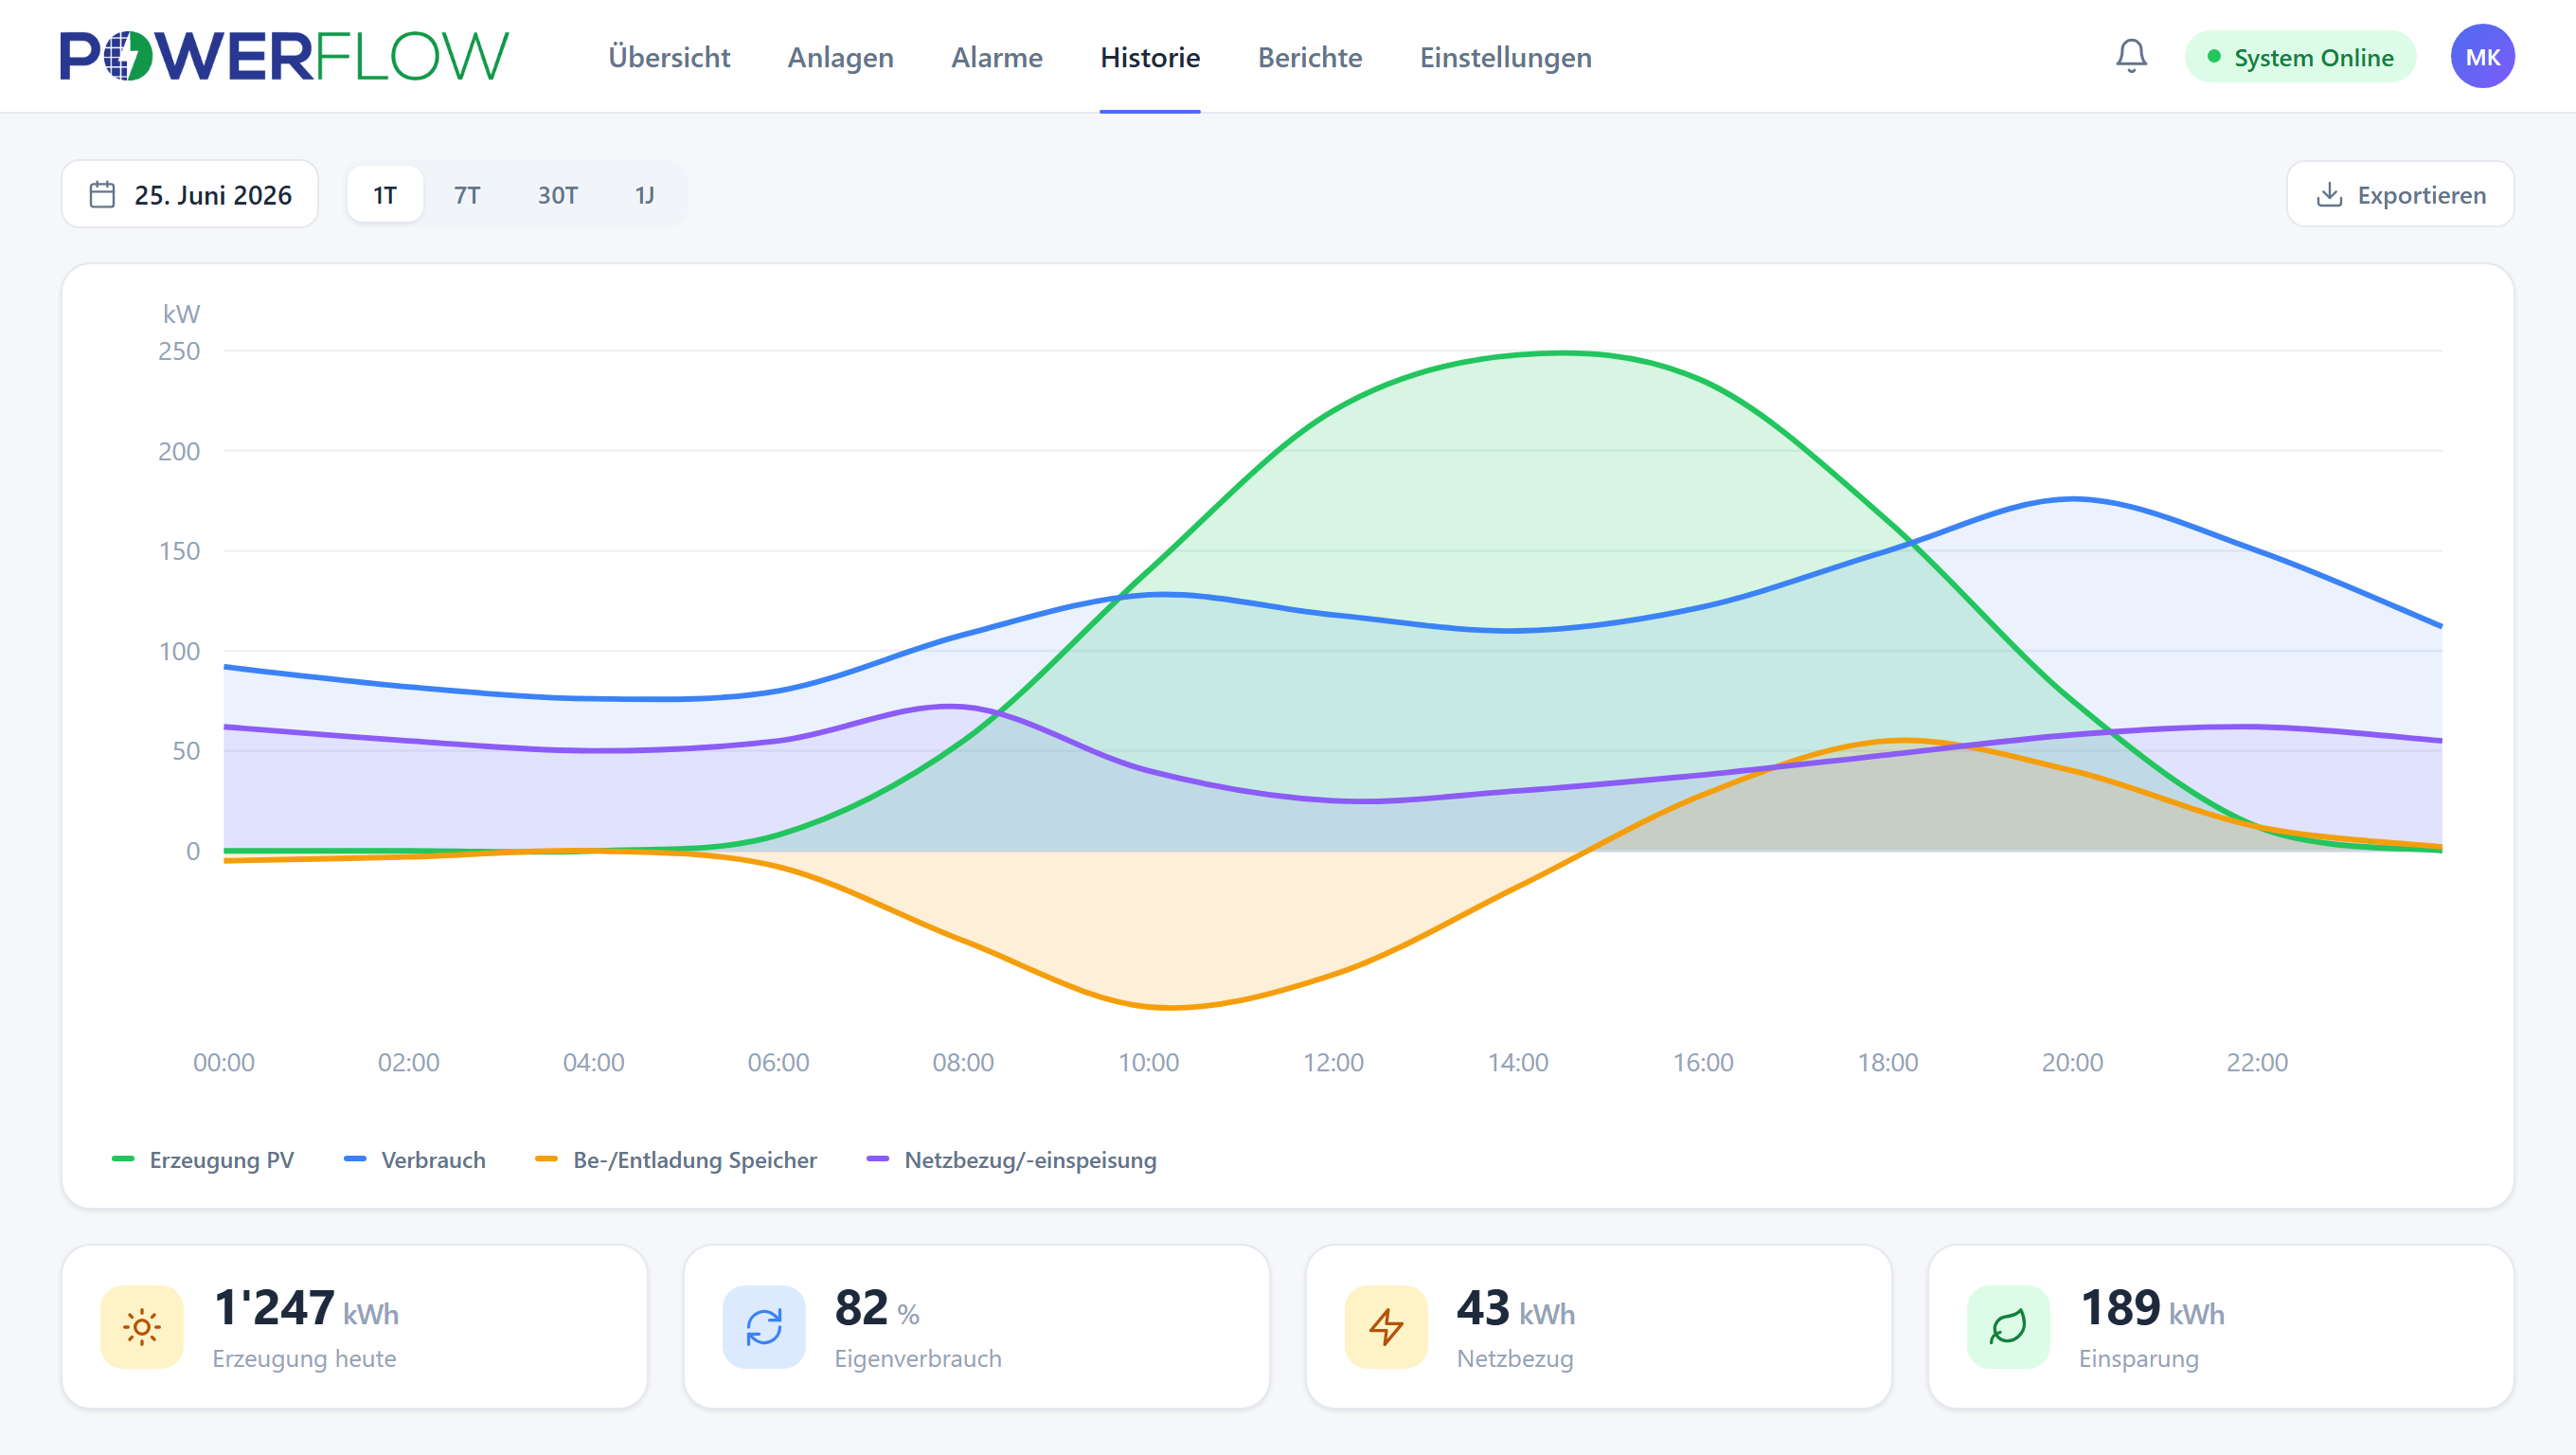
Task: Open the Berichte tab
Action: [x=1310, y=57]
